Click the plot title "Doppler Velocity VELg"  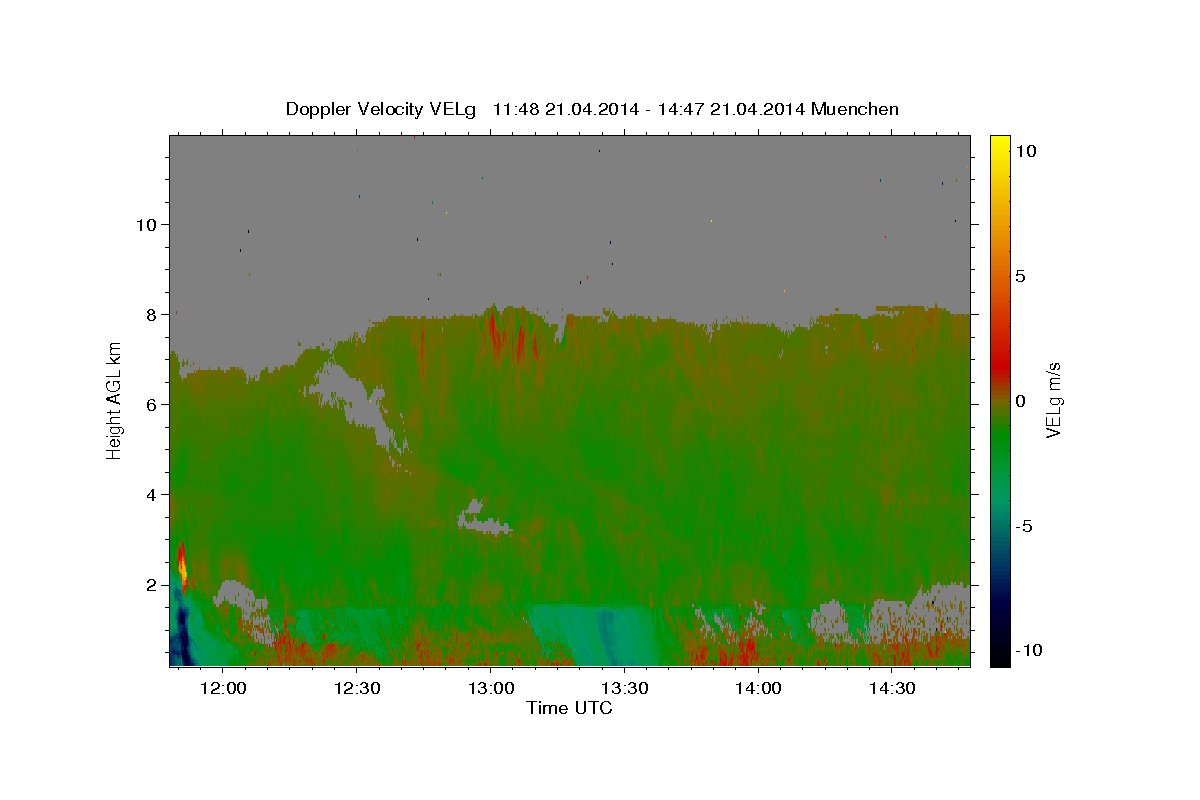383,109
